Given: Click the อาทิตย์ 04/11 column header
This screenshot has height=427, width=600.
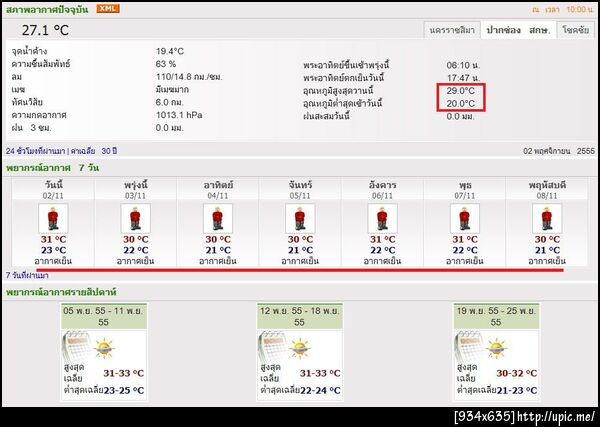Looking at the screenshot, I should click(x=218, y=190).
